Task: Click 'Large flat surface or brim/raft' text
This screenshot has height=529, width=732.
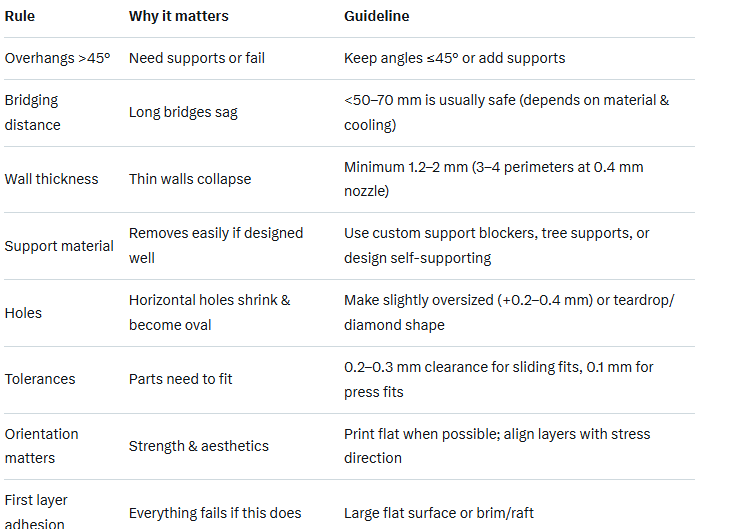Action: coord(439,513)
